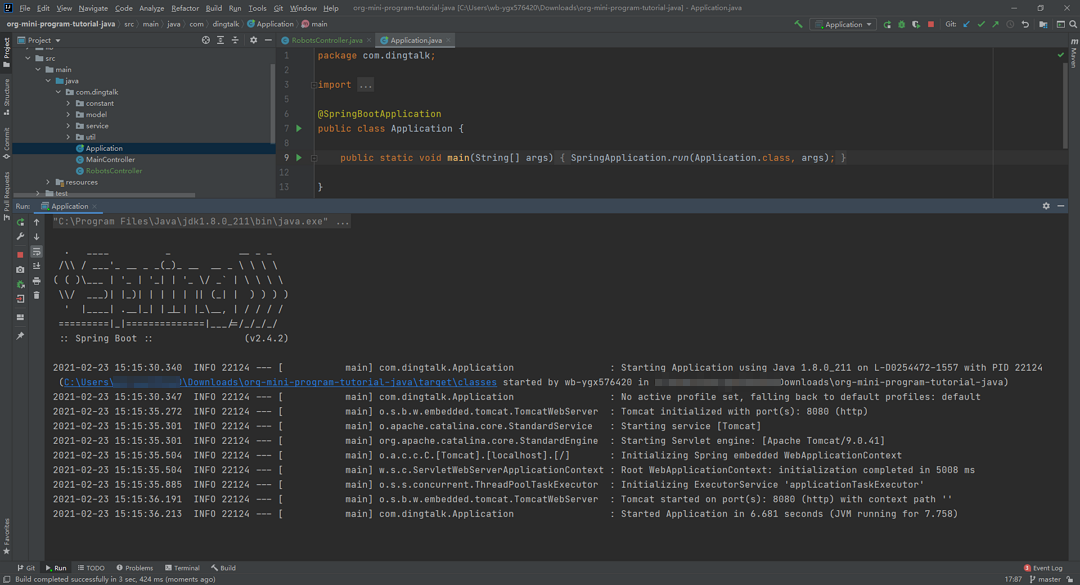Select MainController in the project tree

point(110,159)
